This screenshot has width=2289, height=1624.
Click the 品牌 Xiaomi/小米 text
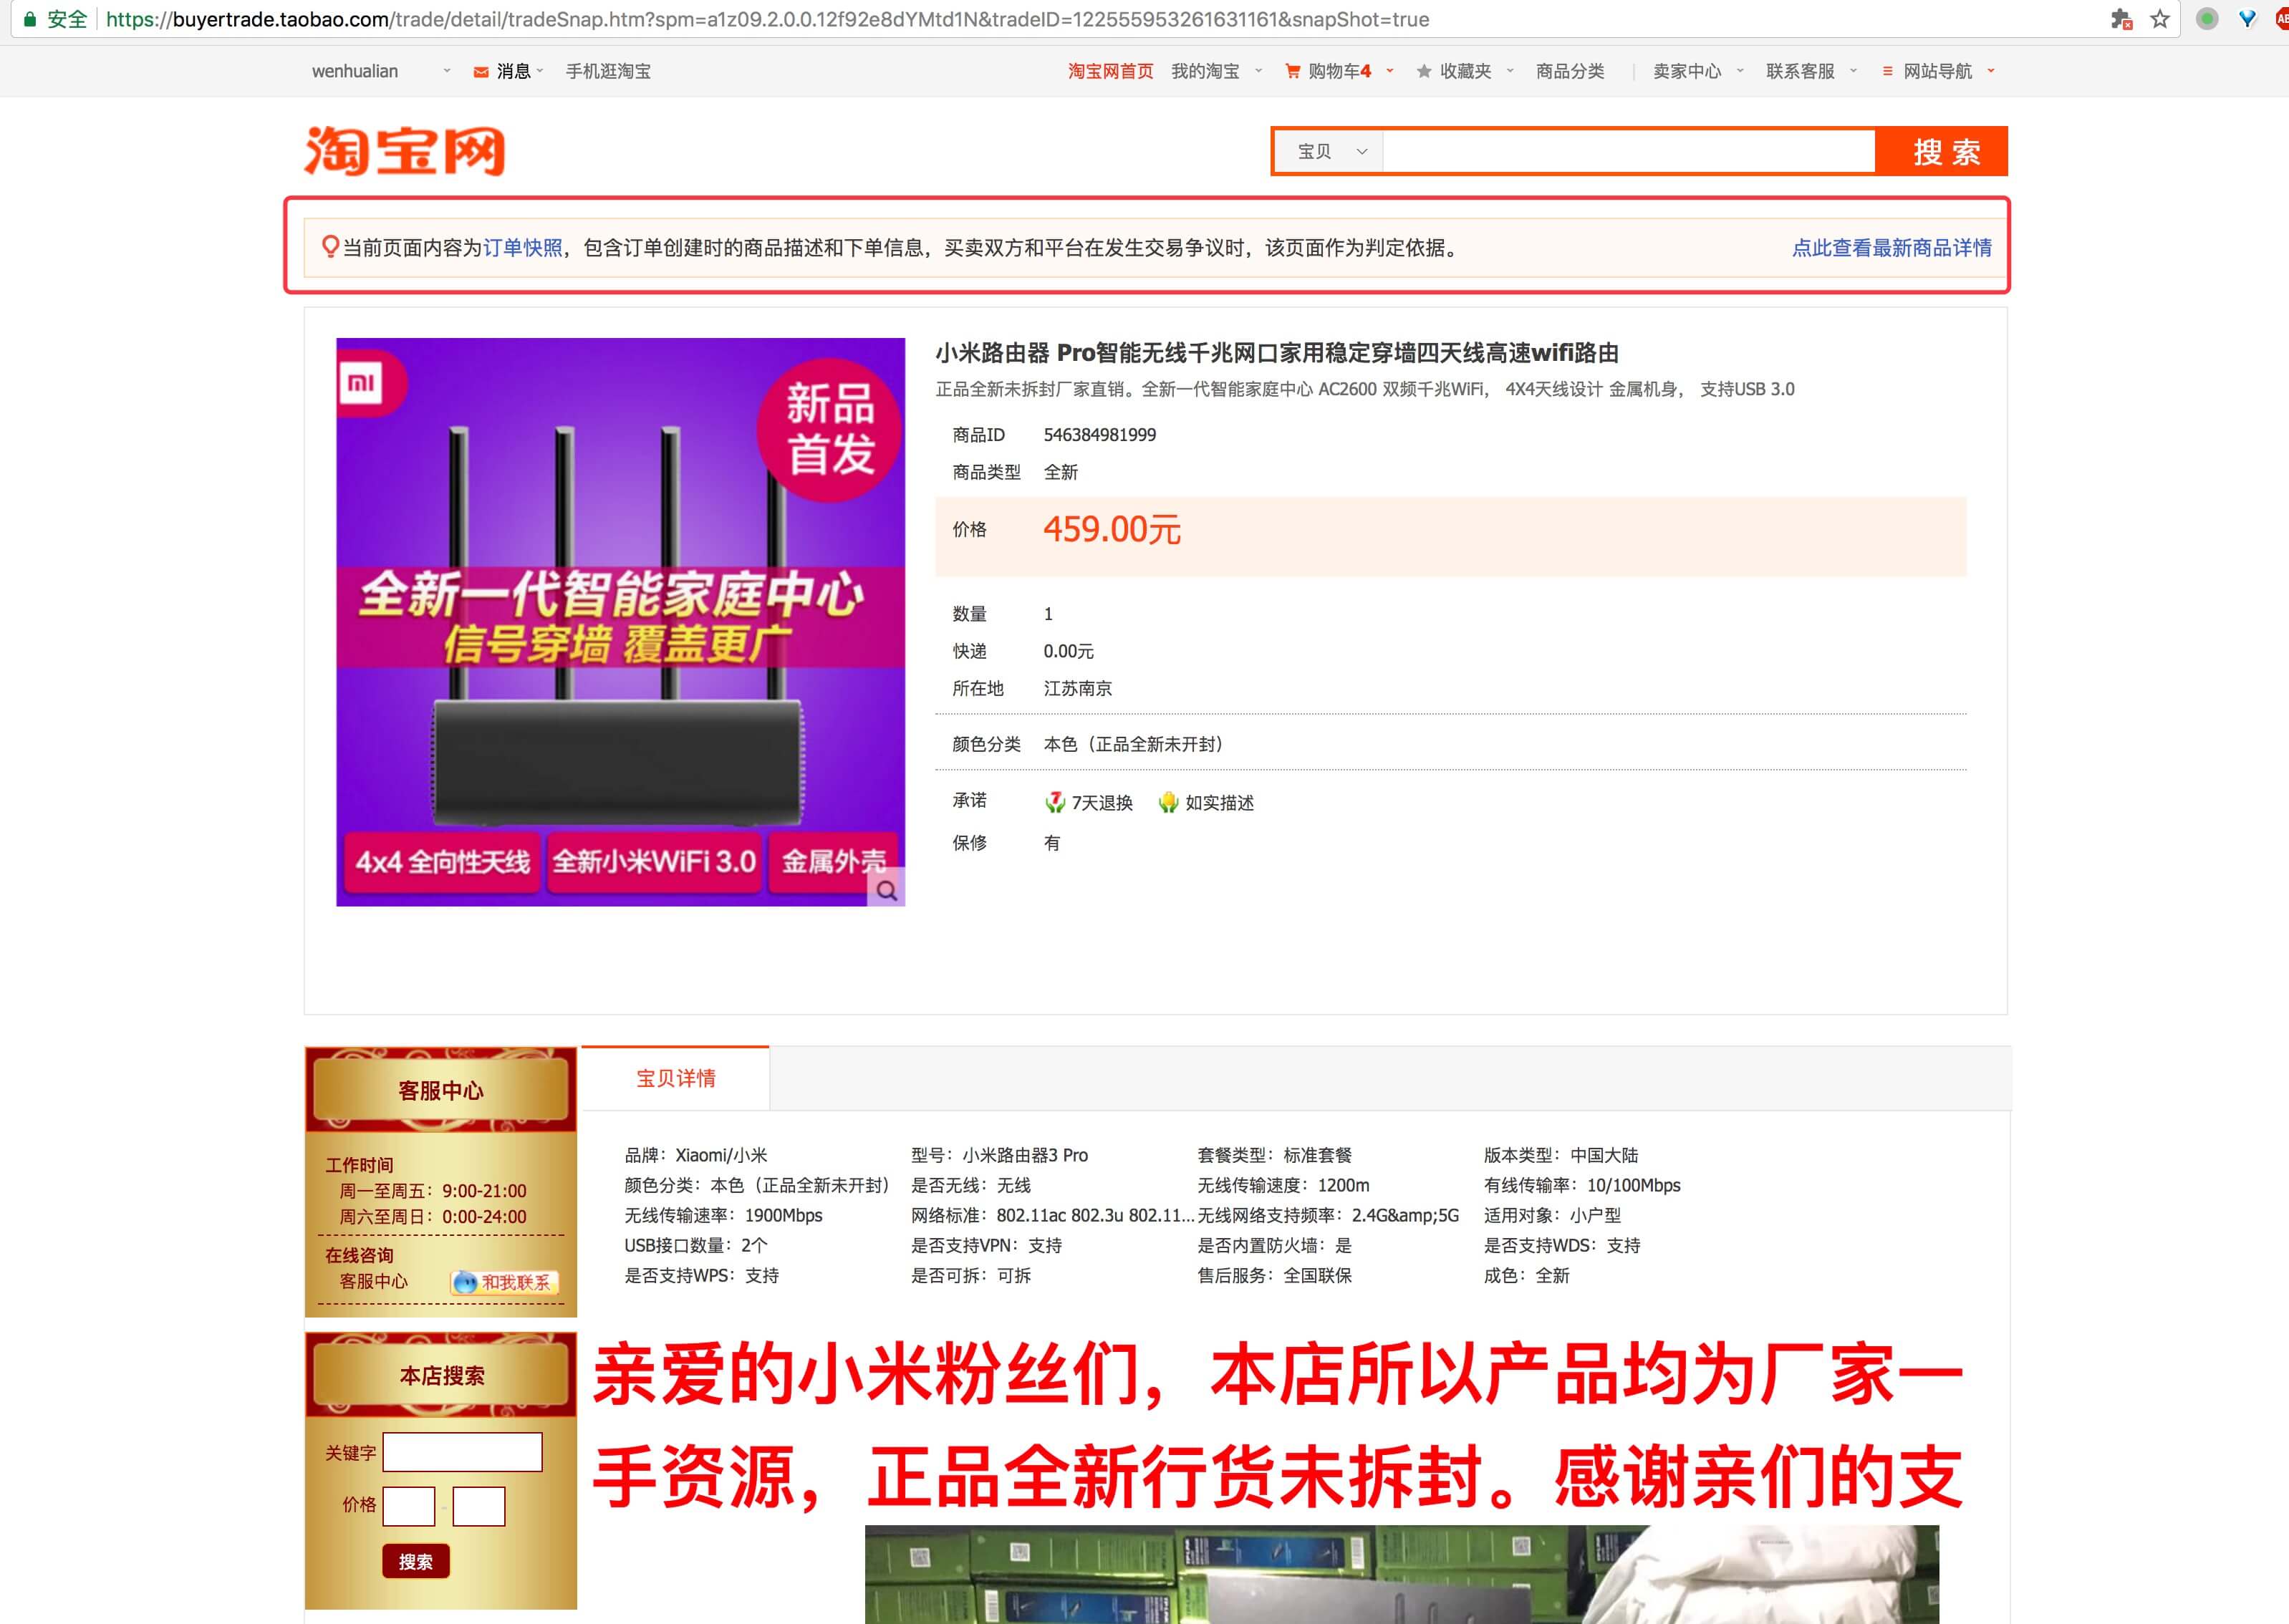[696, 1155]
